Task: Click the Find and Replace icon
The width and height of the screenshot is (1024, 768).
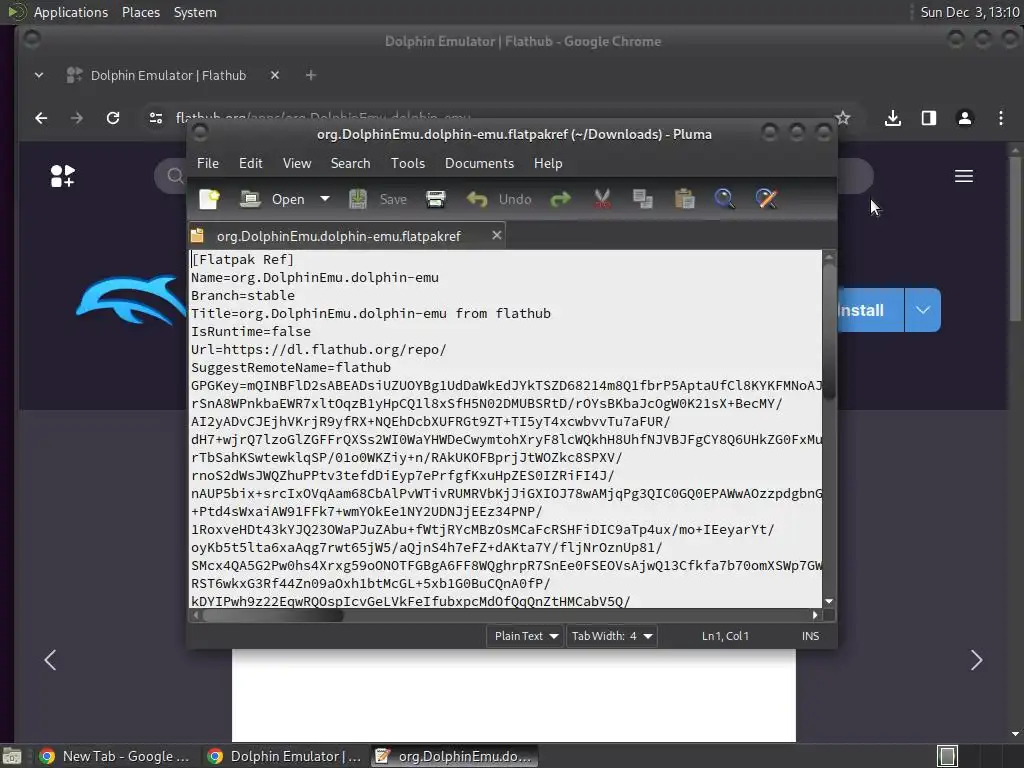Action: [766, 199]
